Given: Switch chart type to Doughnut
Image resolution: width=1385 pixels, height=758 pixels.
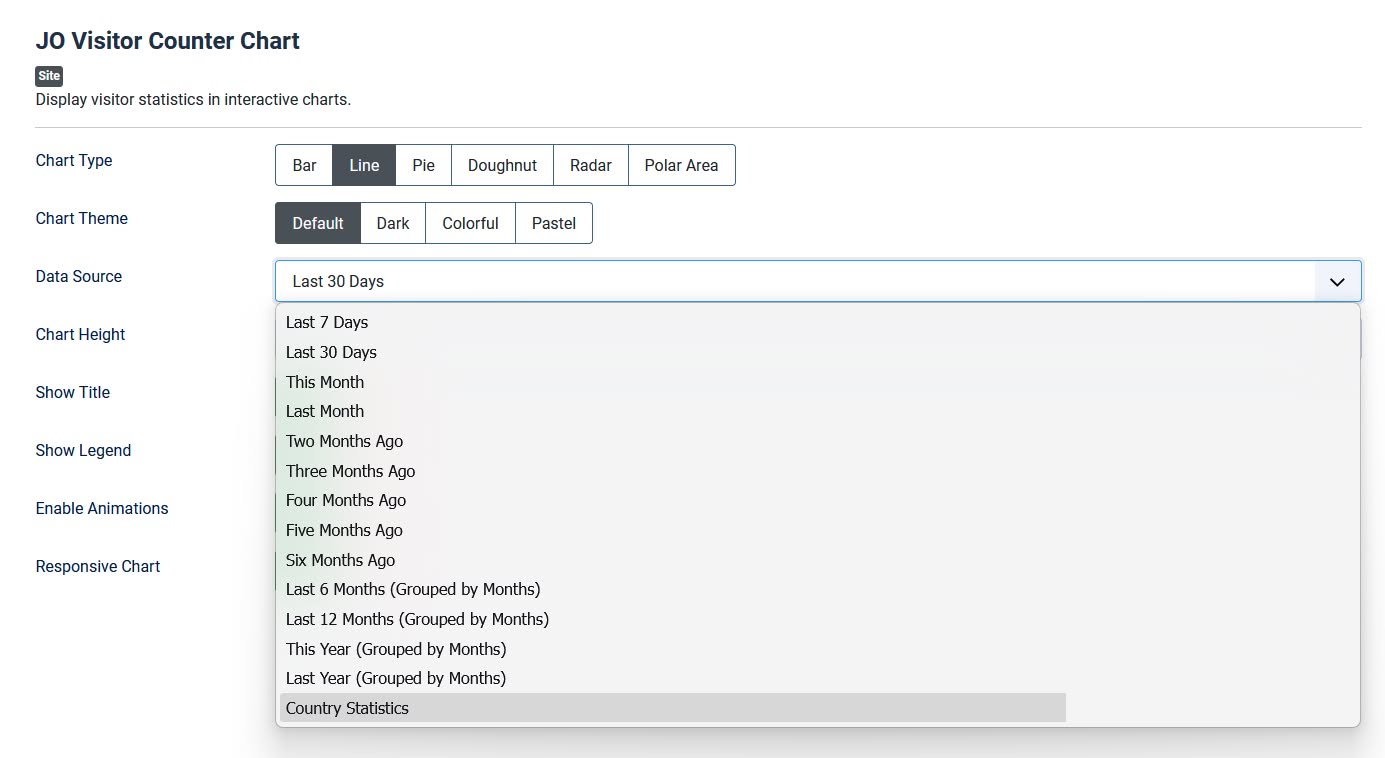Looking at the screenshot, I should click(502, 165).
